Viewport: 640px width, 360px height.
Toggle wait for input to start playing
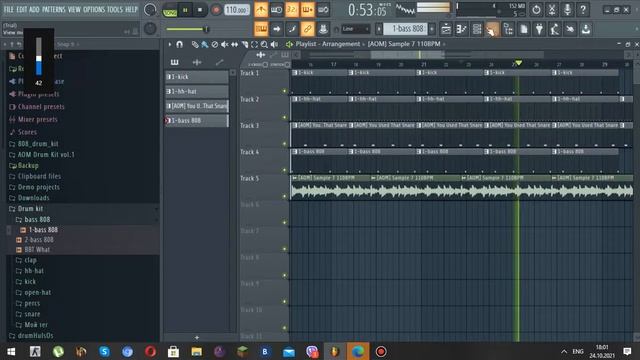(x=276, y=9)
